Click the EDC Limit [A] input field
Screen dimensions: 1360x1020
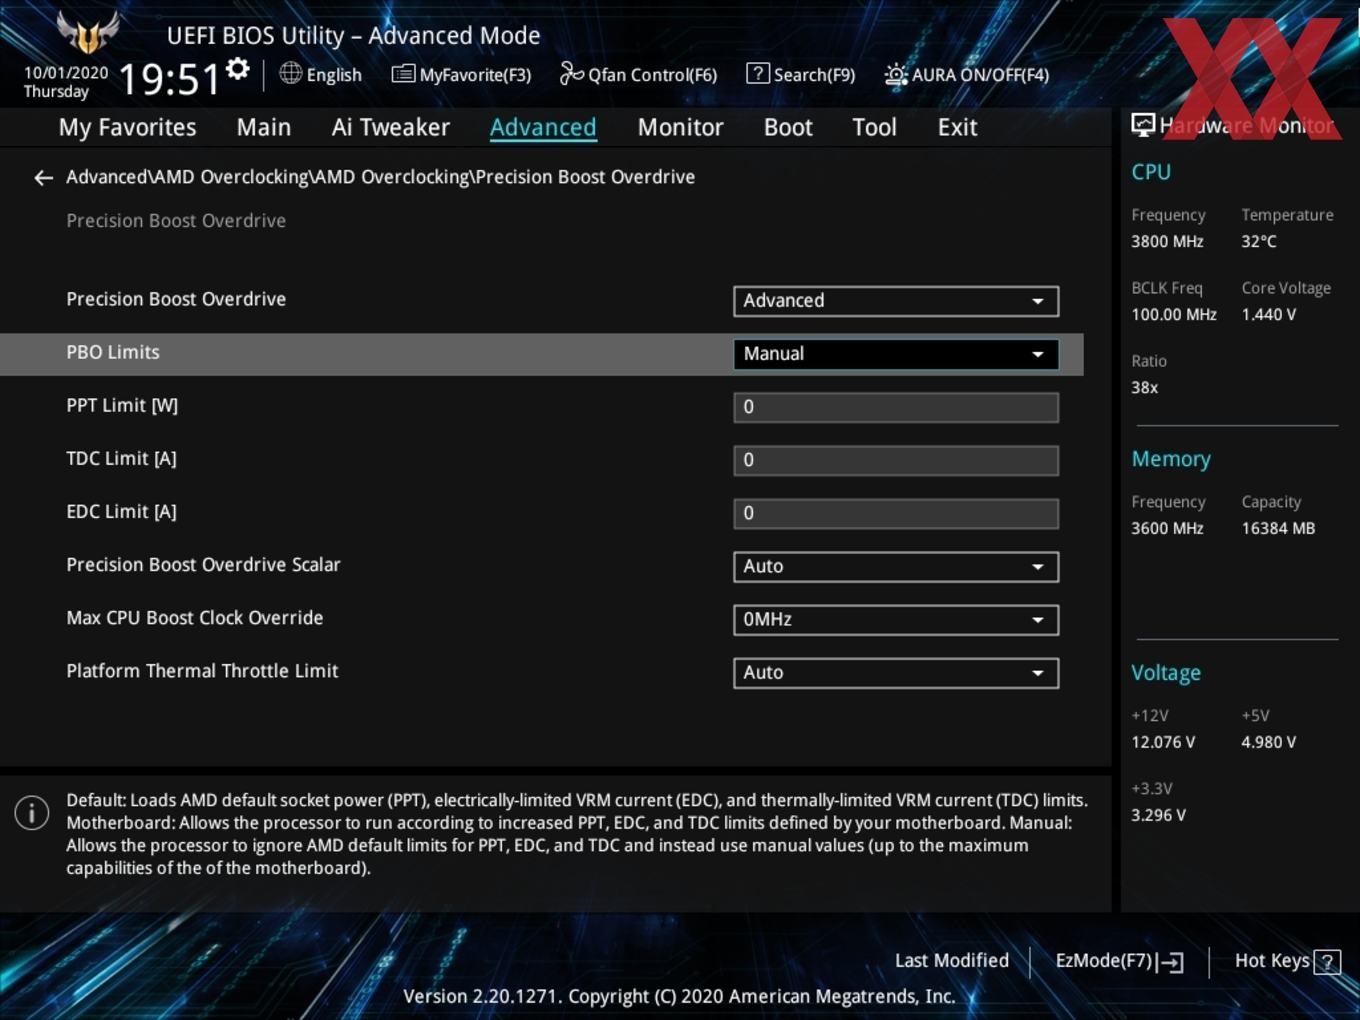(896, 513)
